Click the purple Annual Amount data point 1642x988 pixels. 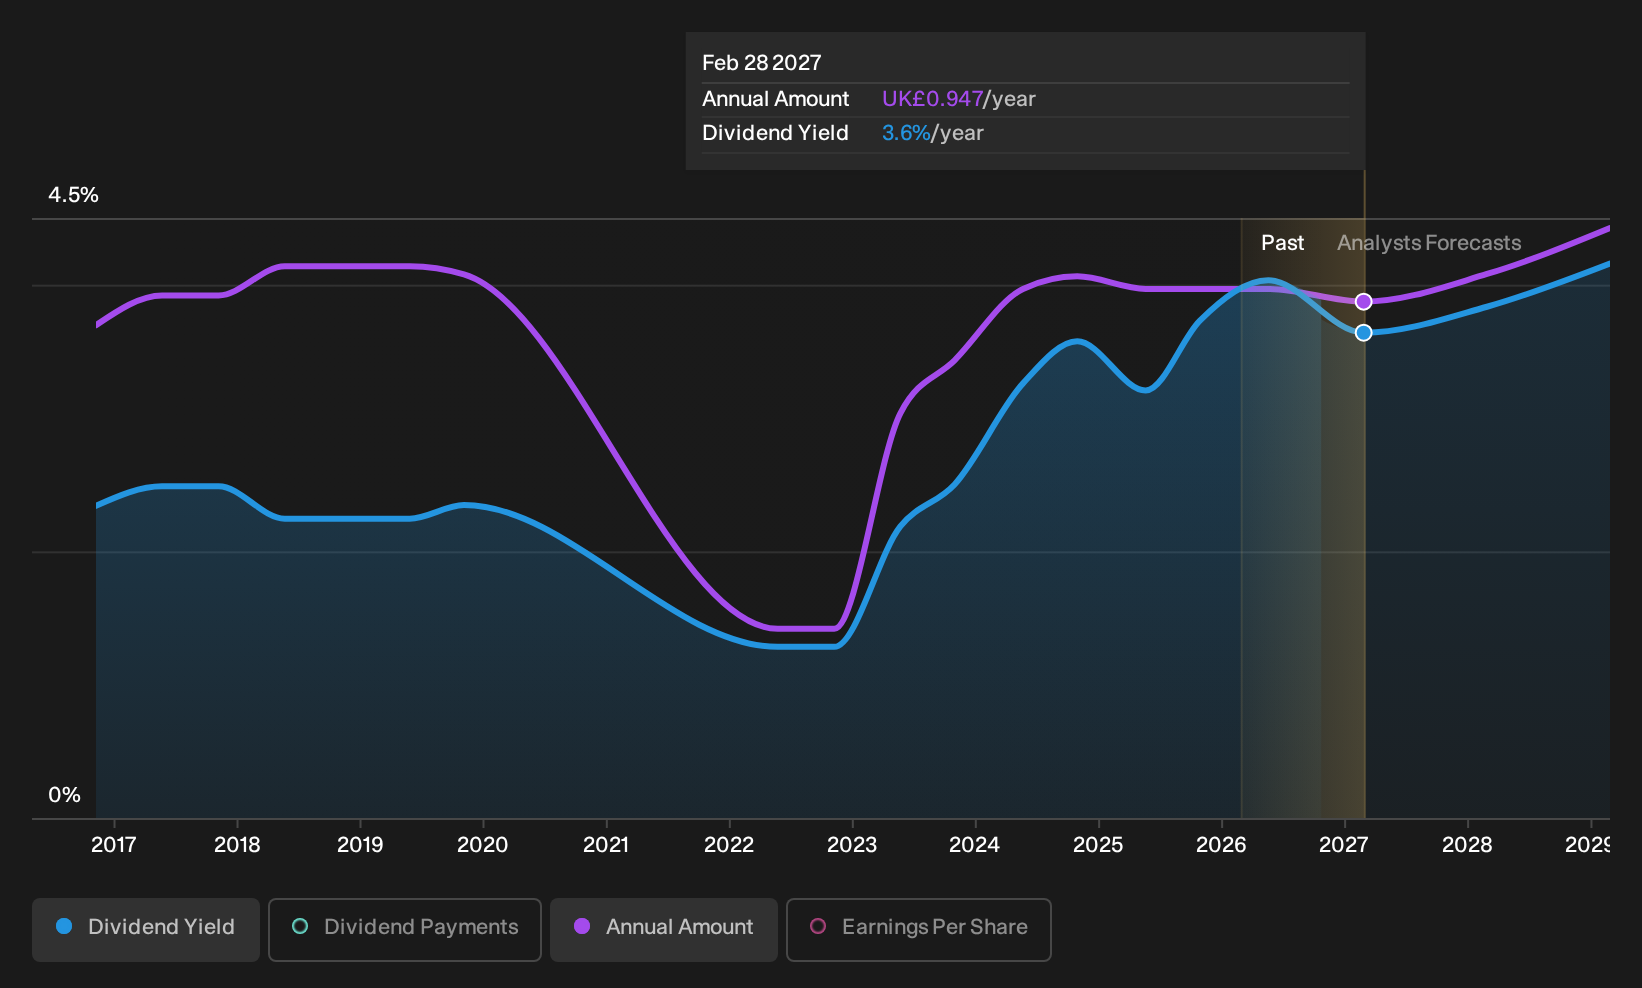1364,302
